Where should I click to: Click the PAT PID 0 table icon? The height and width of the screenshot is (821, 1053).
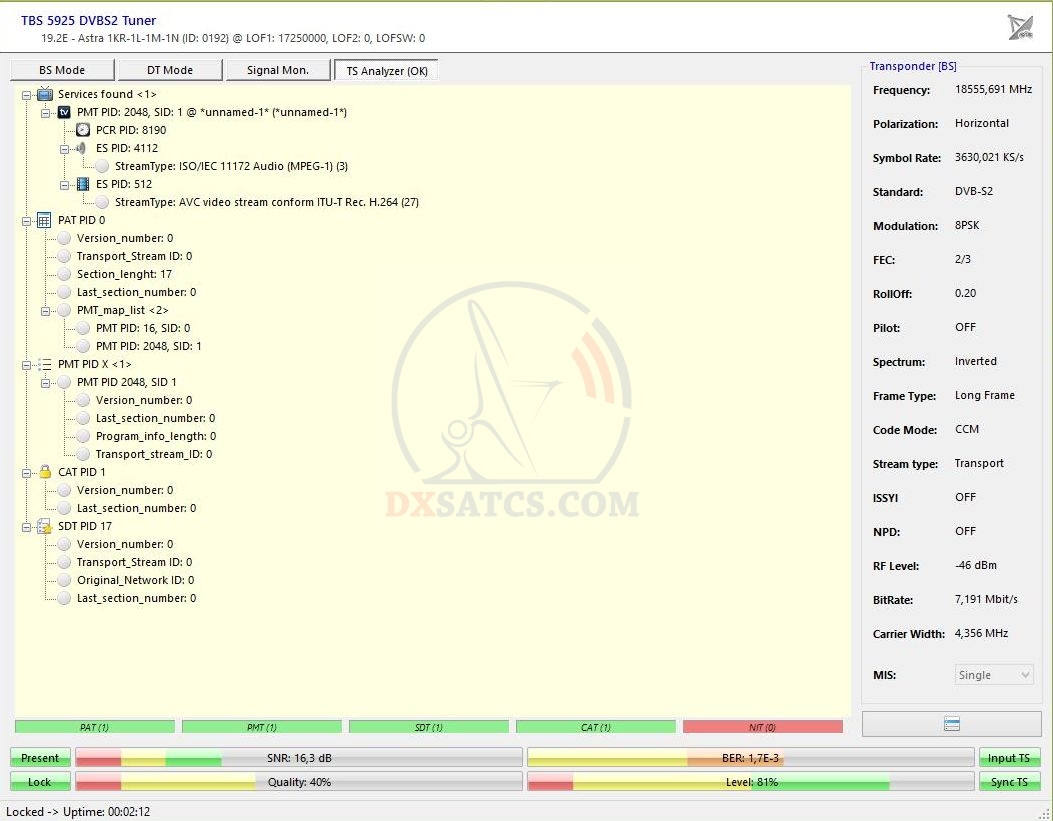pyautogui.click(x=44, y=220)
